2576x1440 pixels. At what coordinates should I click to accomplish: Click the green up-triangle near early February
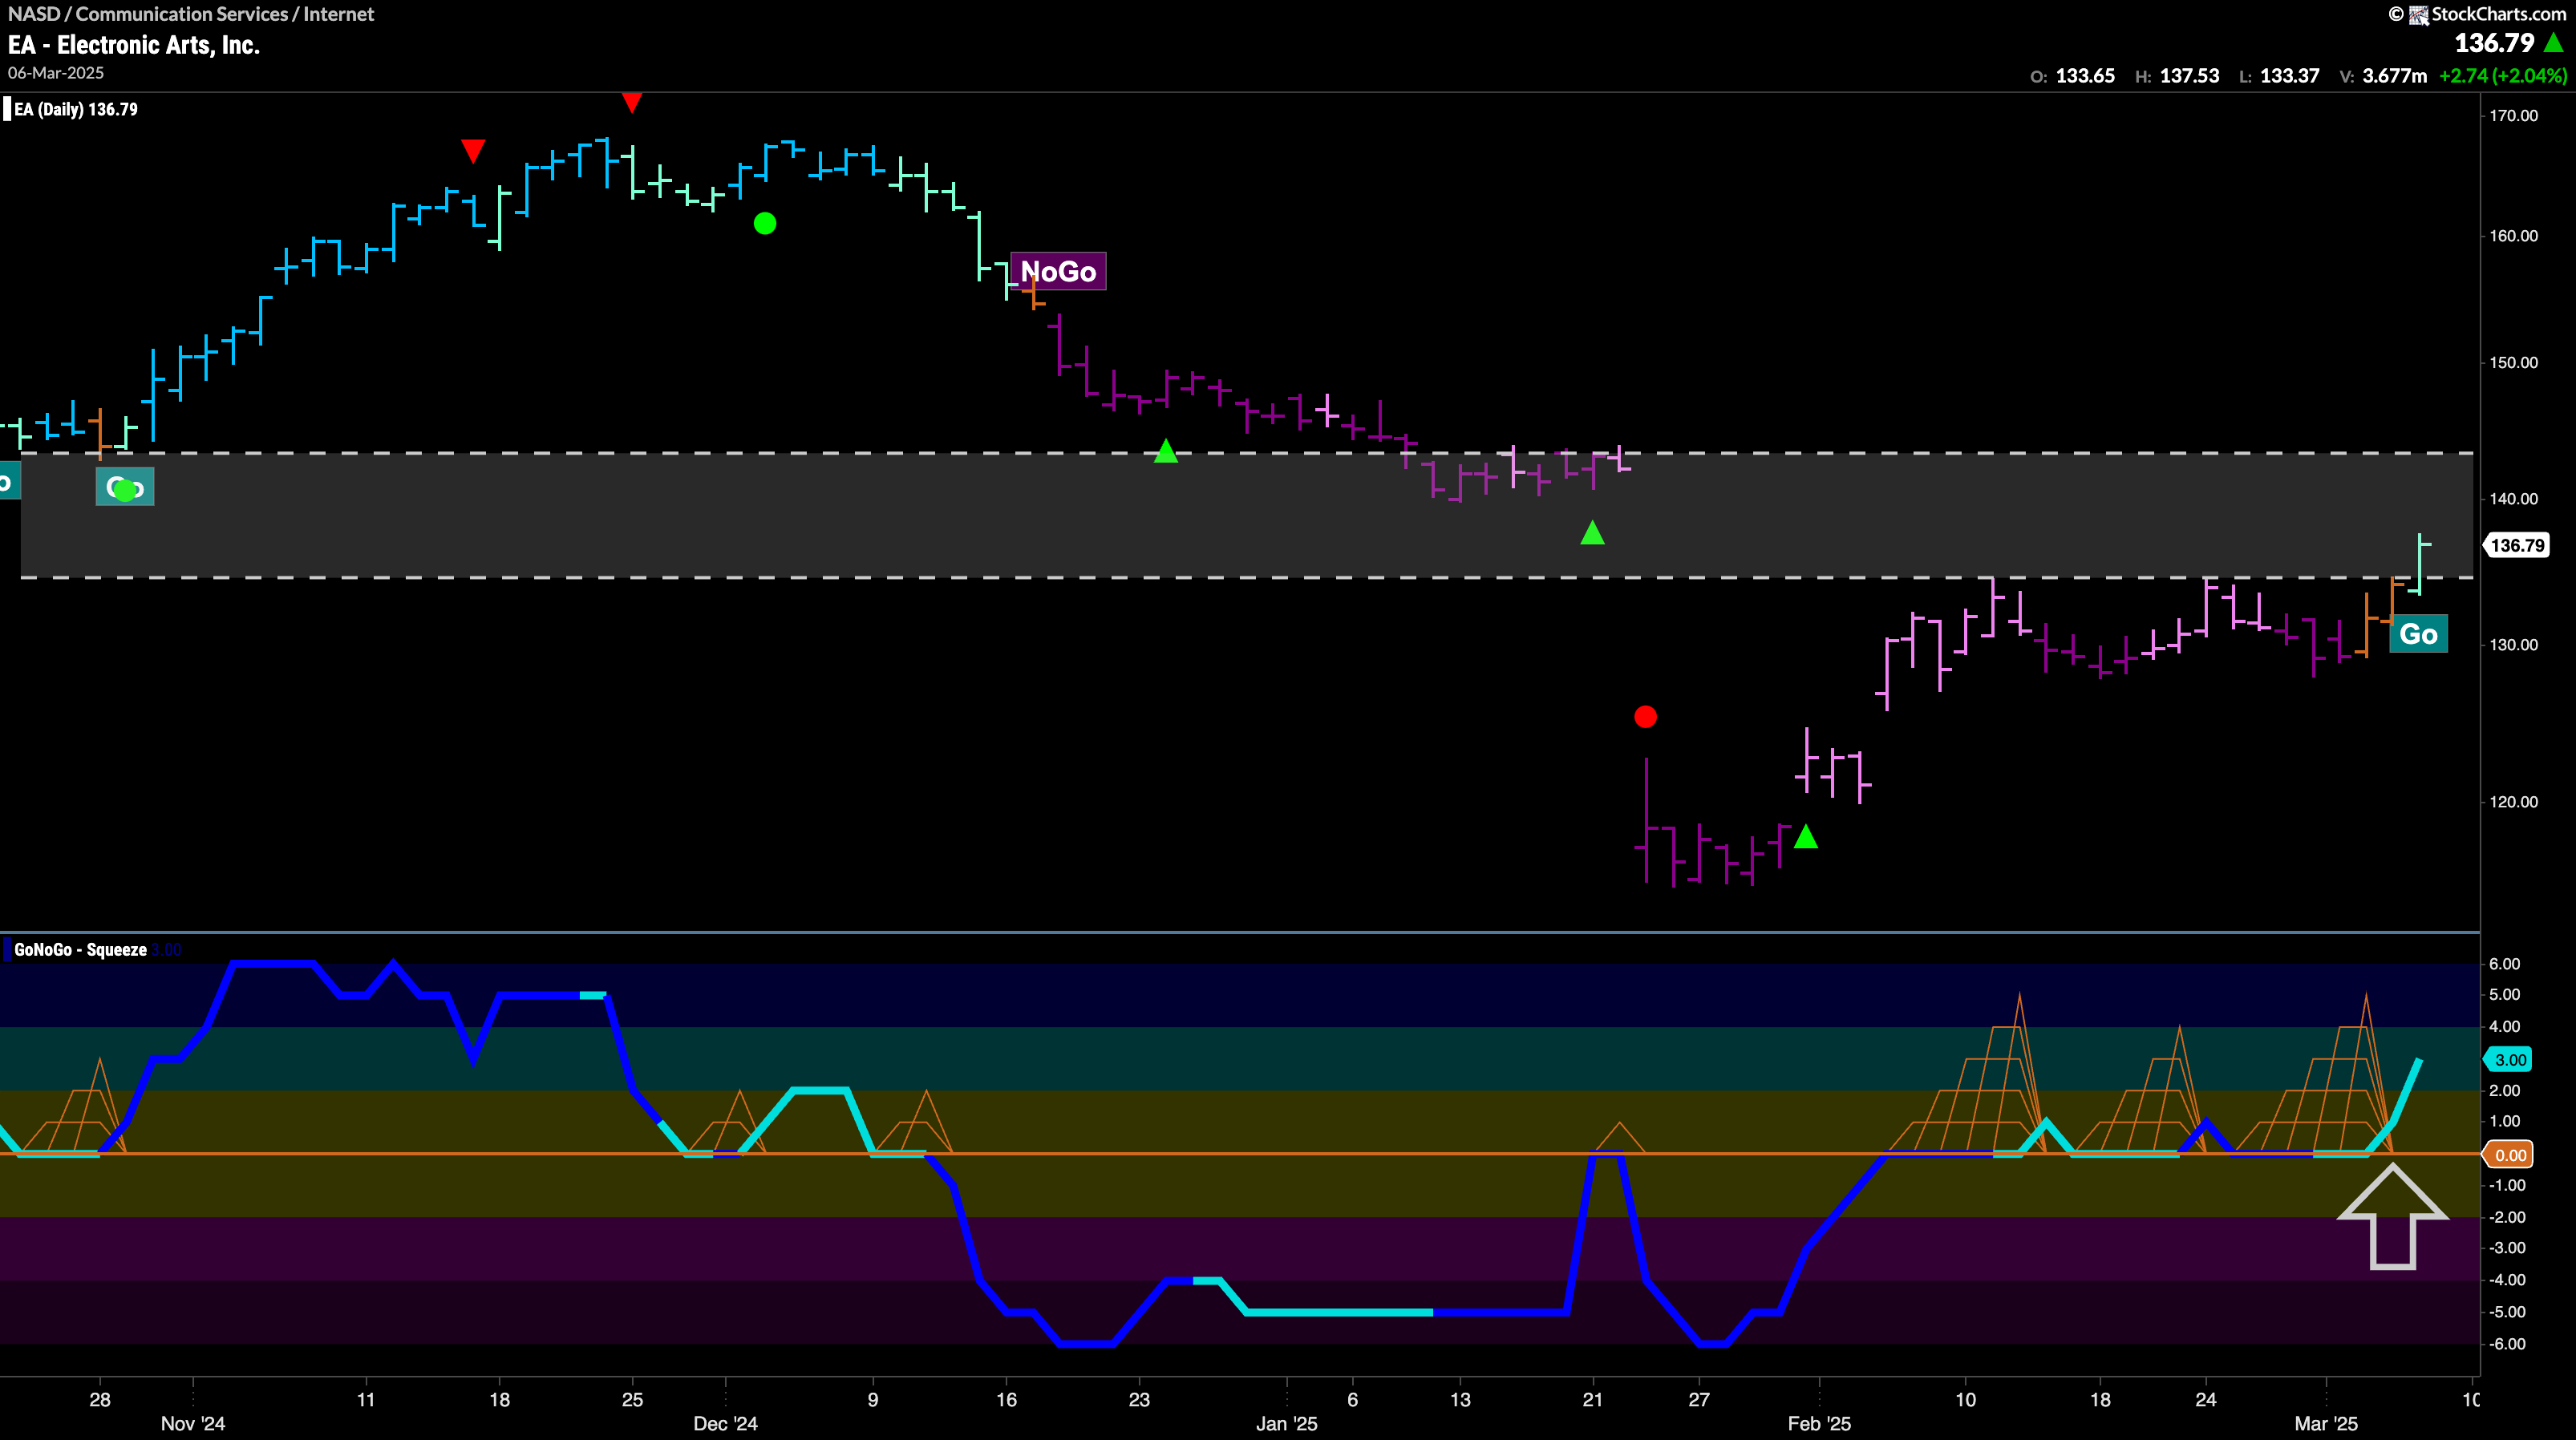point(1806,836)
